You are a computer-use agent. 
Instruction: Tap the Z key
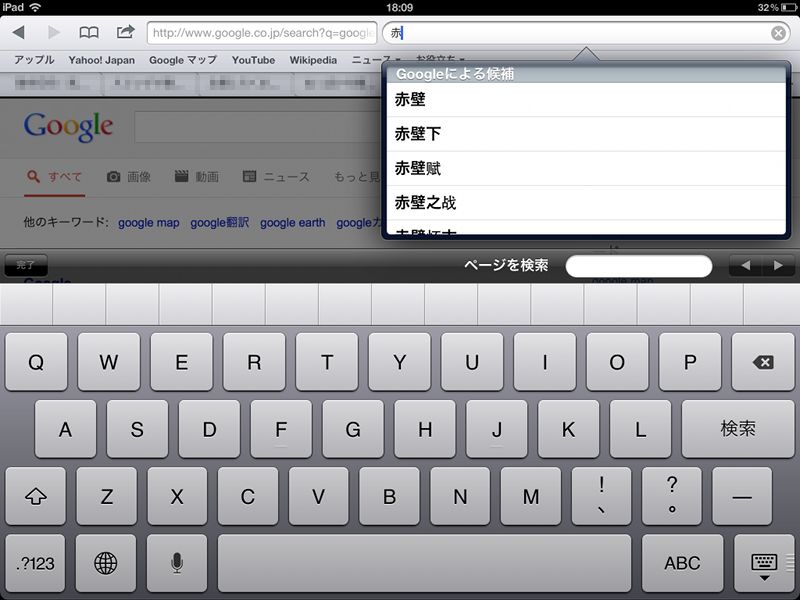click(x=106, y=496)
